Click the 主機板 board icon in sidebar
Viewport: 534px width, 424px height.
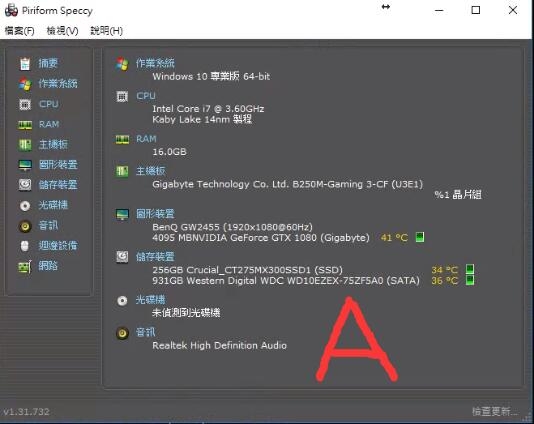[x=25, y=145]
